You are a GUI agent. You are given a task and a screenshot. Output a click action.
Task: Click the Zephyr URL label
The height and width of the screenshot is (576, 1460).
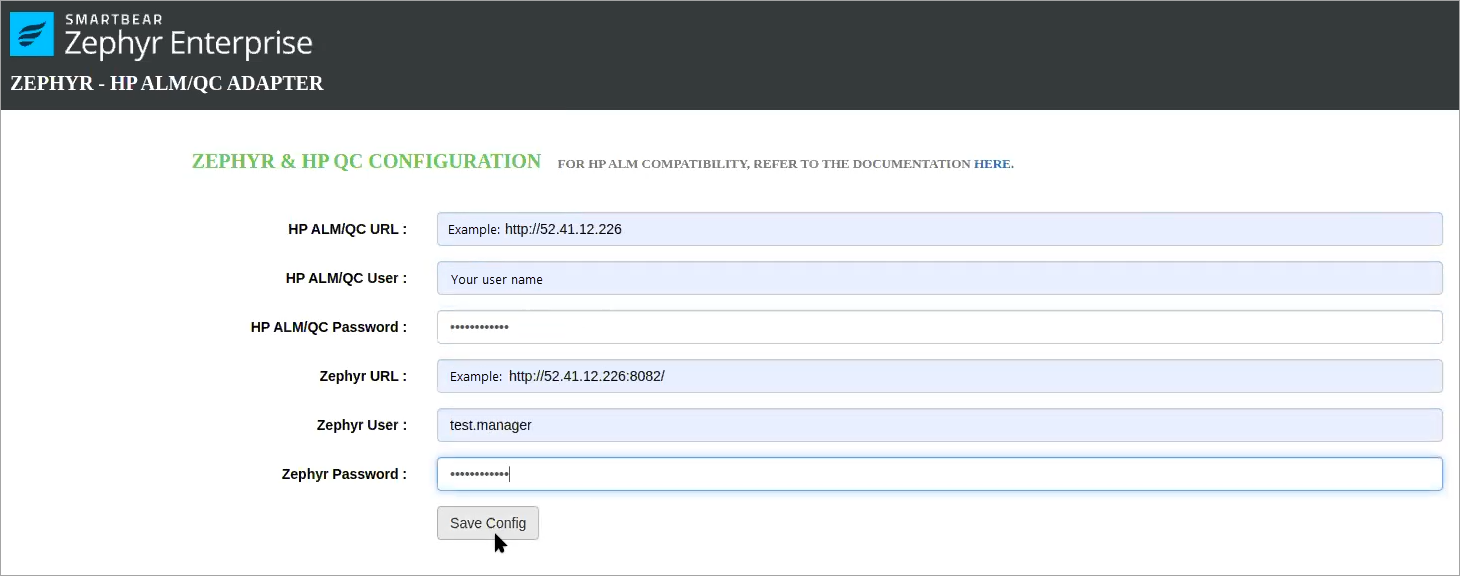tap(362, 376)
